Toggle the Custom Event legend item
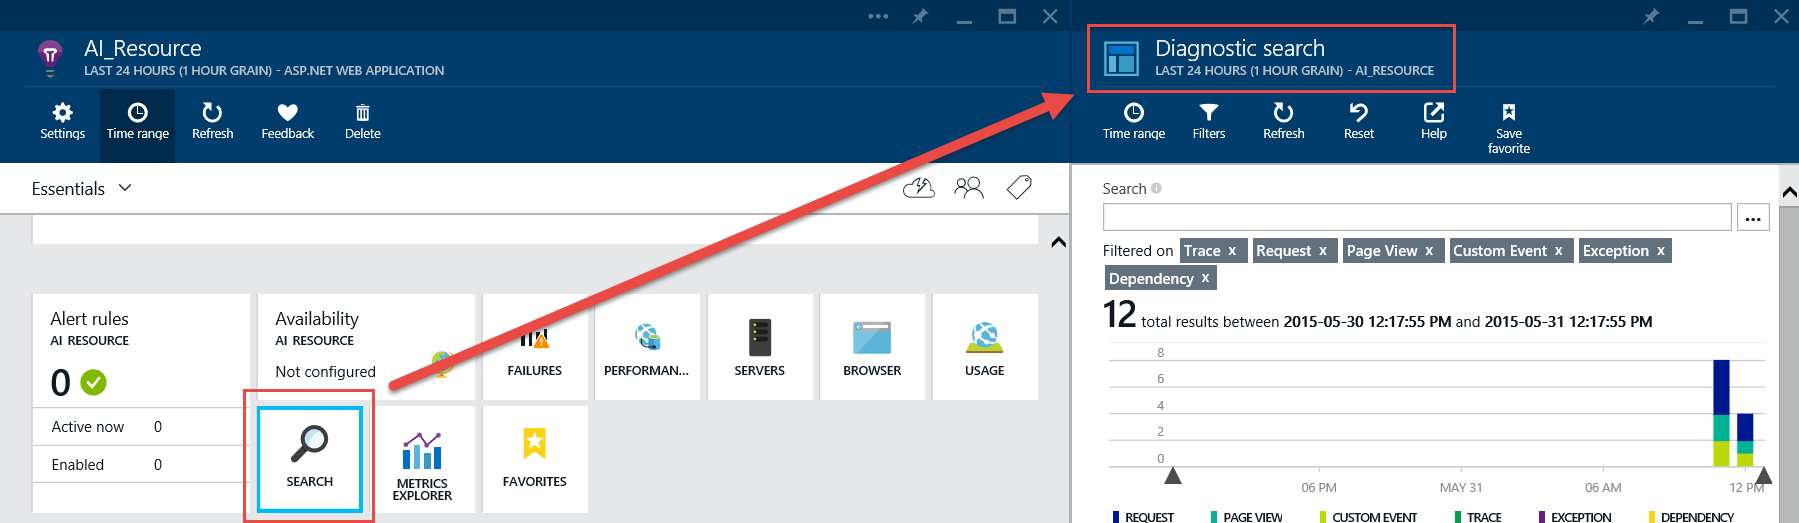The width and height of the screenshot is (1799, 523). tap(1368, 517)
